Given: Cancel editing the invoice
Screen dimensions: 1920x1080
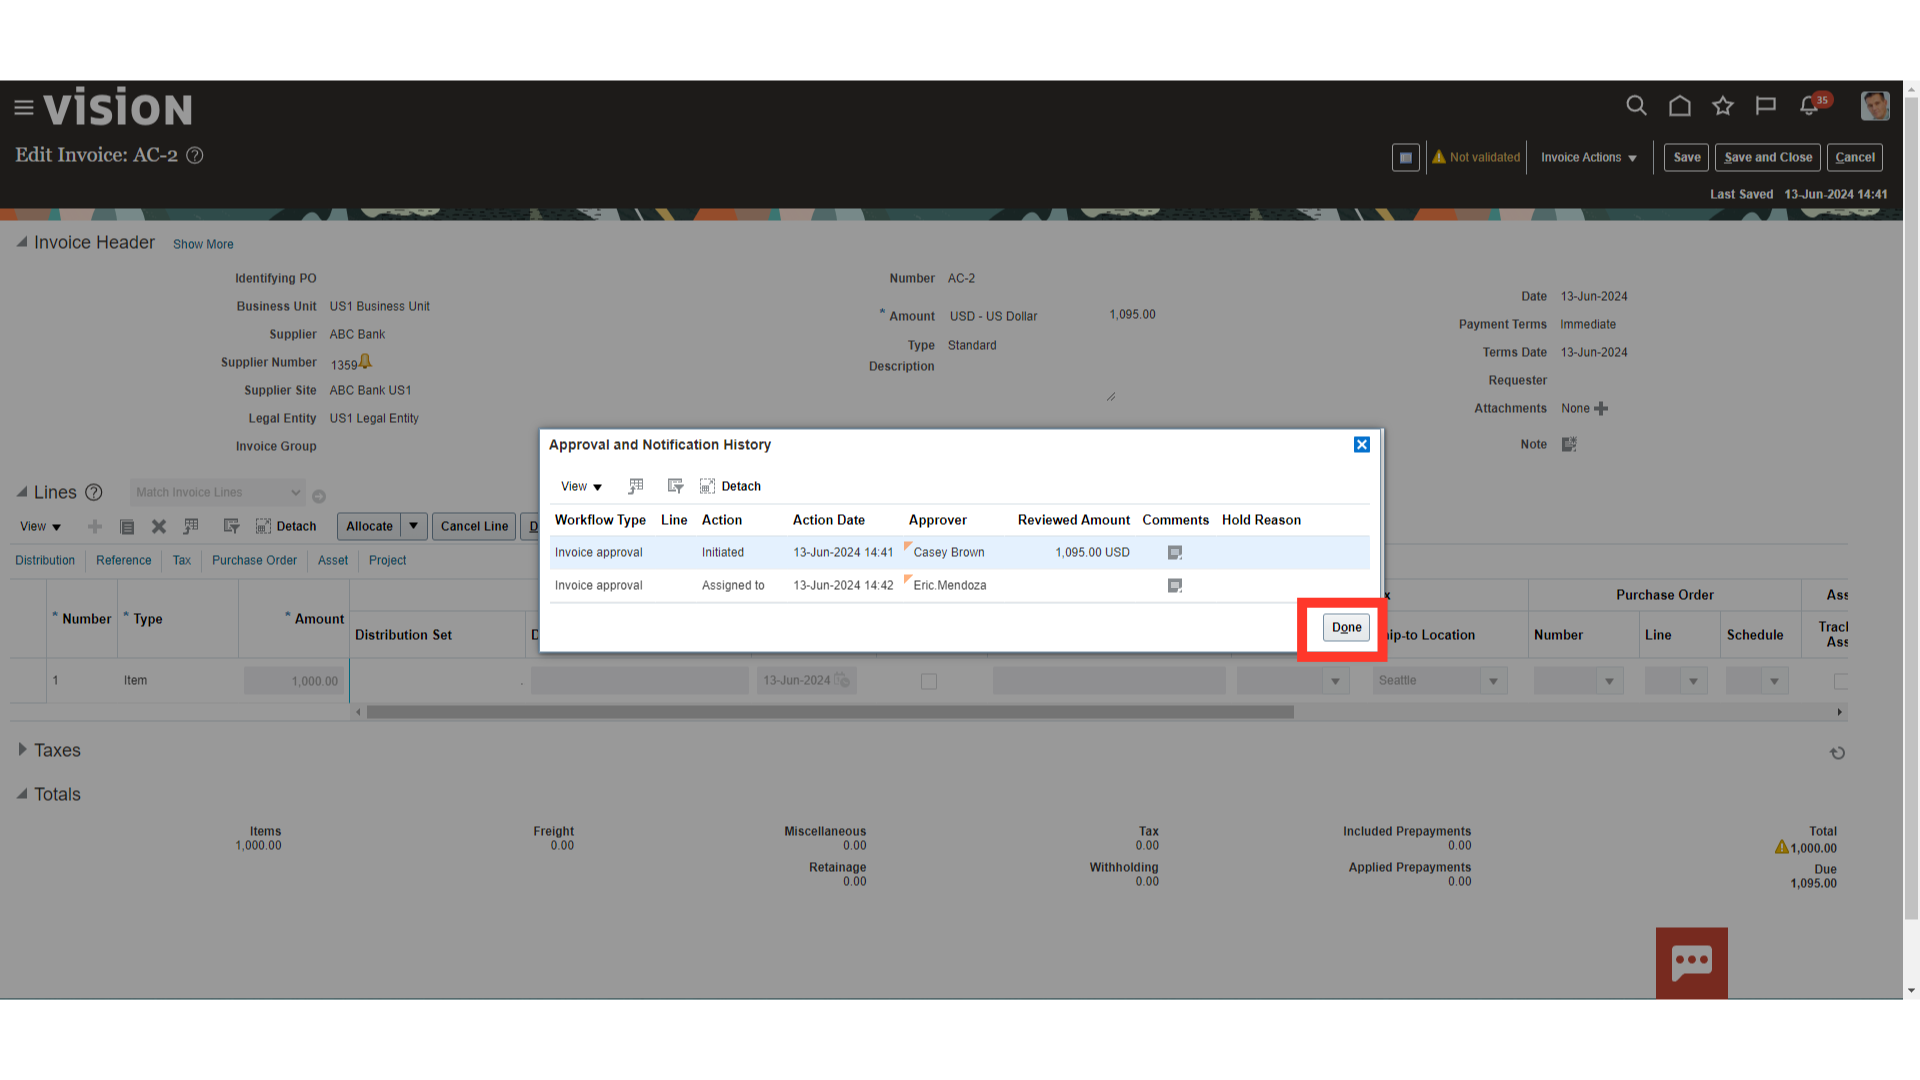Looking at the screenshot, I should click(x=1855, y=157).
